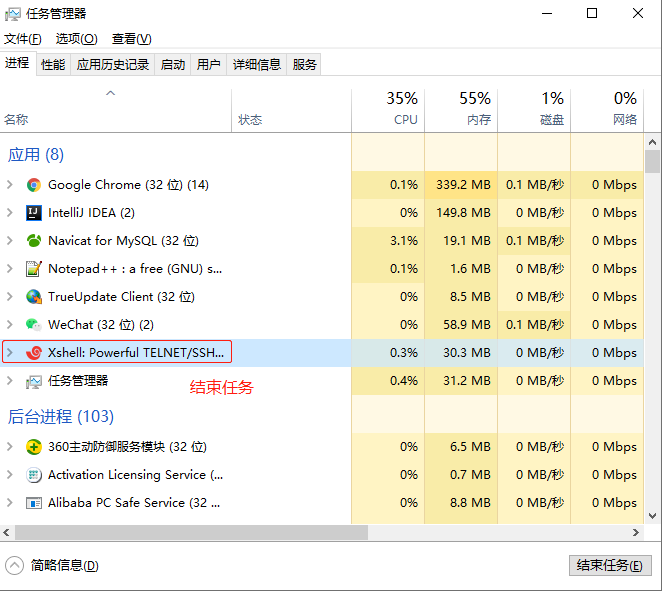Click the IntelliJ IDEA icon
Image resolution: width=662 pixels, height=591 pixels.
tap(34, 213)
